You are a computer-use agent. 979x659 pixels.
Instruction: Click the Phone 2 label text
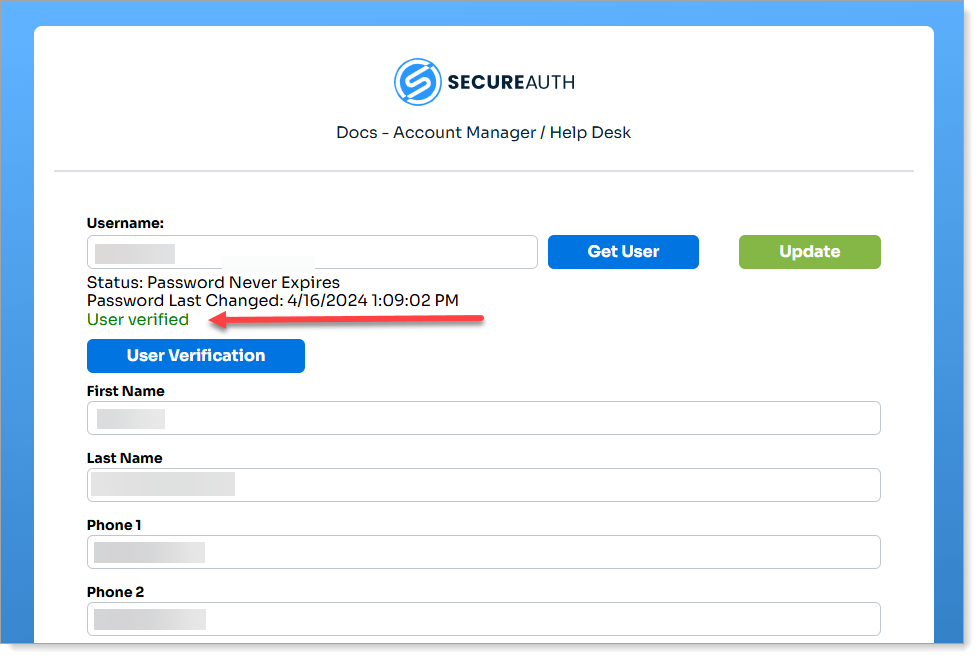[x=113, y=592]
